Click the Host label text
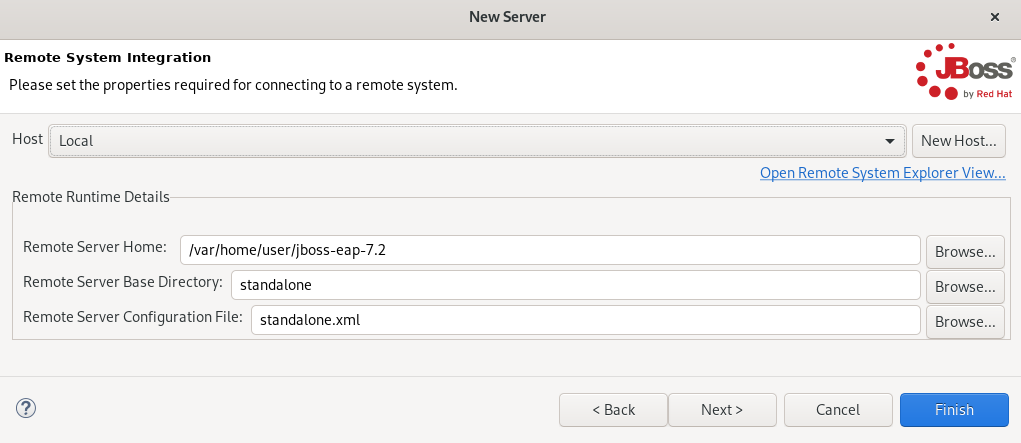 27,139
